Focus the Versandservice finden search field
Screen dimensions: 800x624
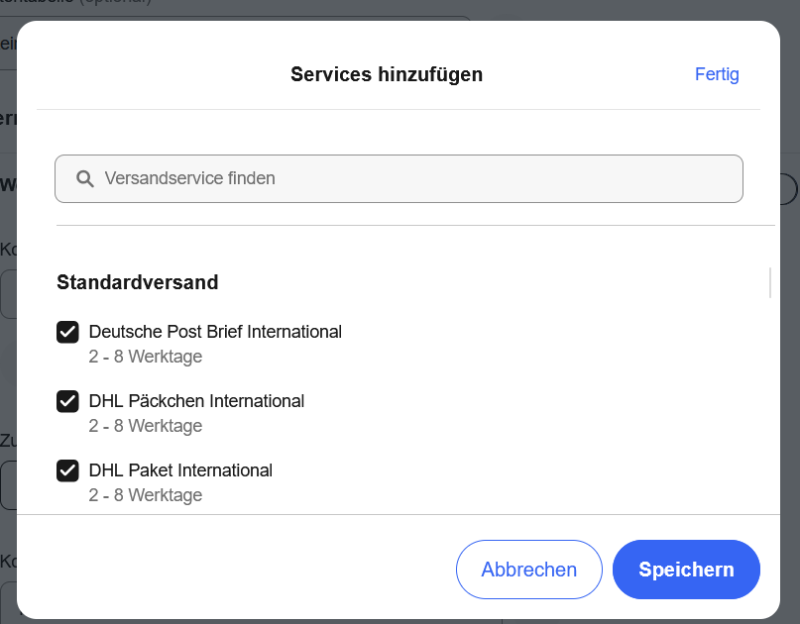[x=398, y=179]
